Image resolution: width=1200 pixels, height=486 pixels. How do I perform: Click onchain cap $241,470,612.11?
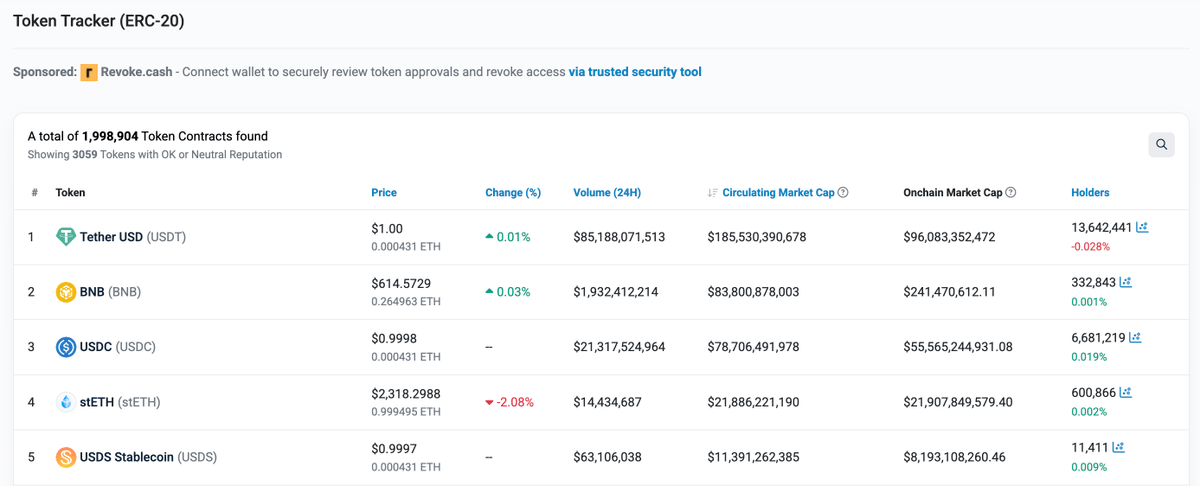(x=949, y=292)
